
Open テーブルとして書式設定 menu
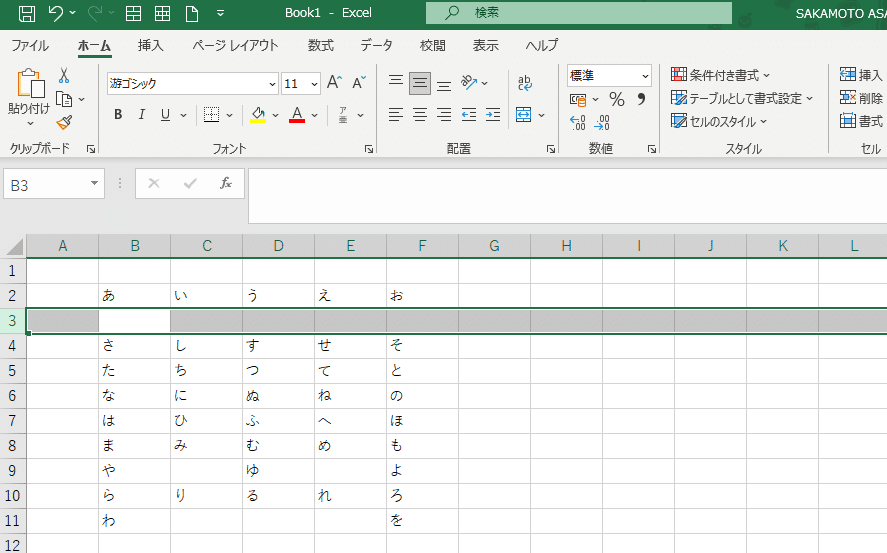coord(742,98)
